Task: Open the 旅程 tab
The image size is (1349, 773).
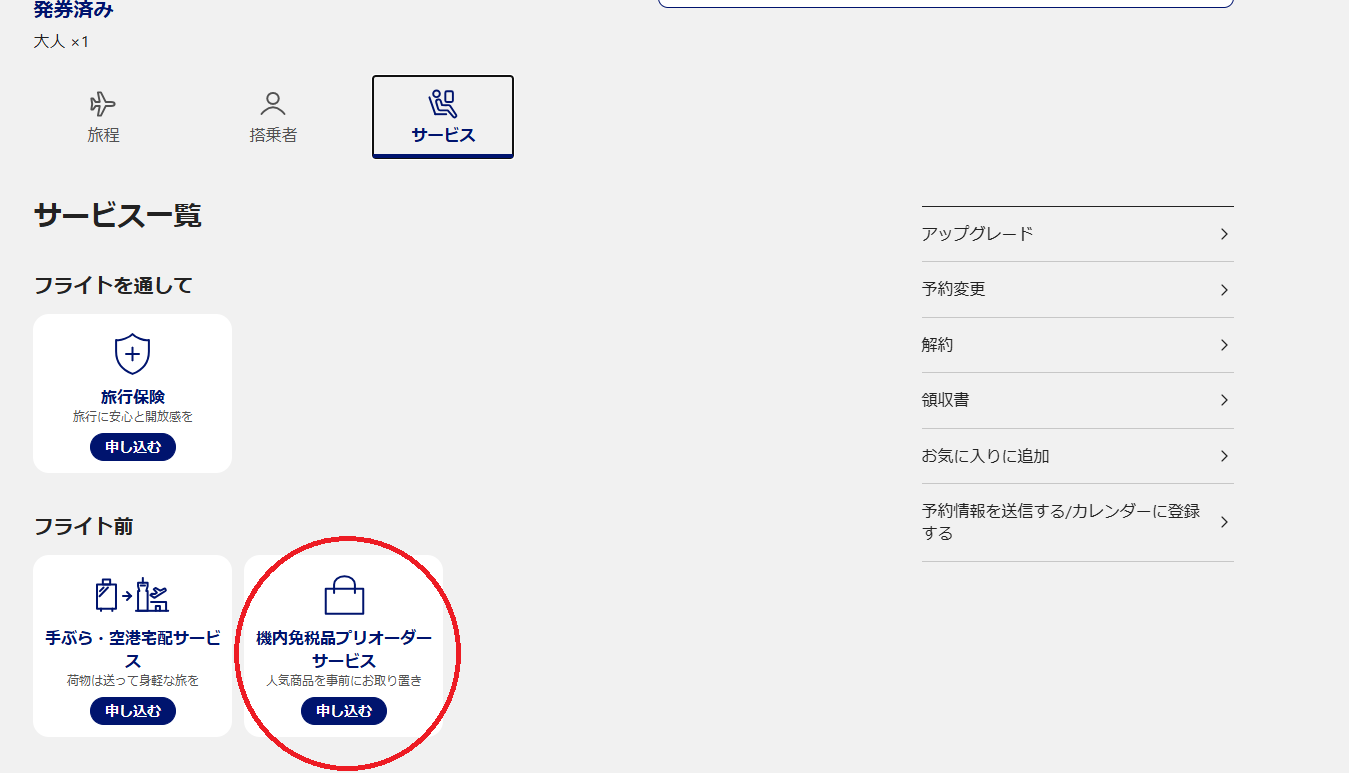Action: pos(103,117)
